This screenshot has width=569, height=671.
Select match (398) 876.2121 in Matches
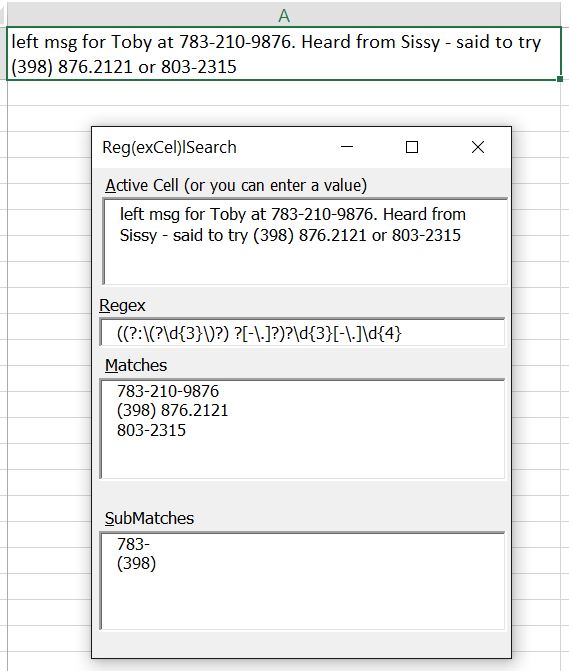(x=173, y=410)
